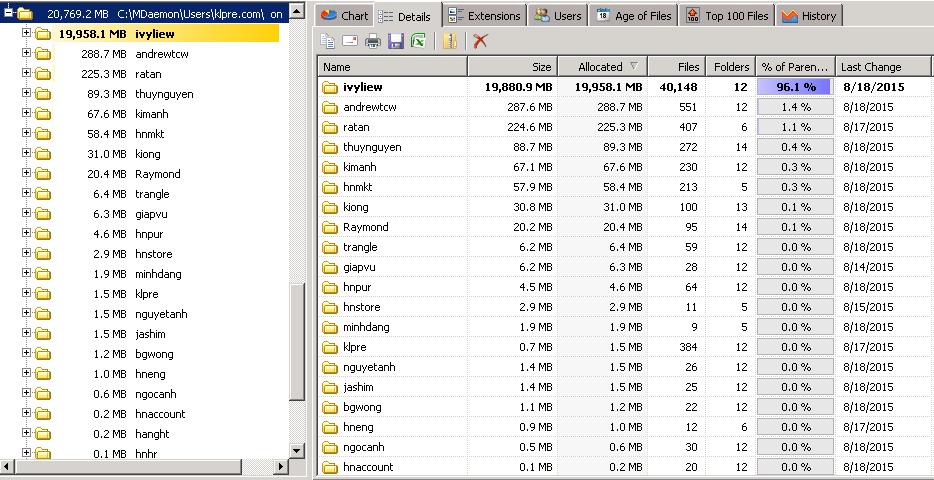Open the Users tab
The image size is (934, 480).
pos(558,15)
